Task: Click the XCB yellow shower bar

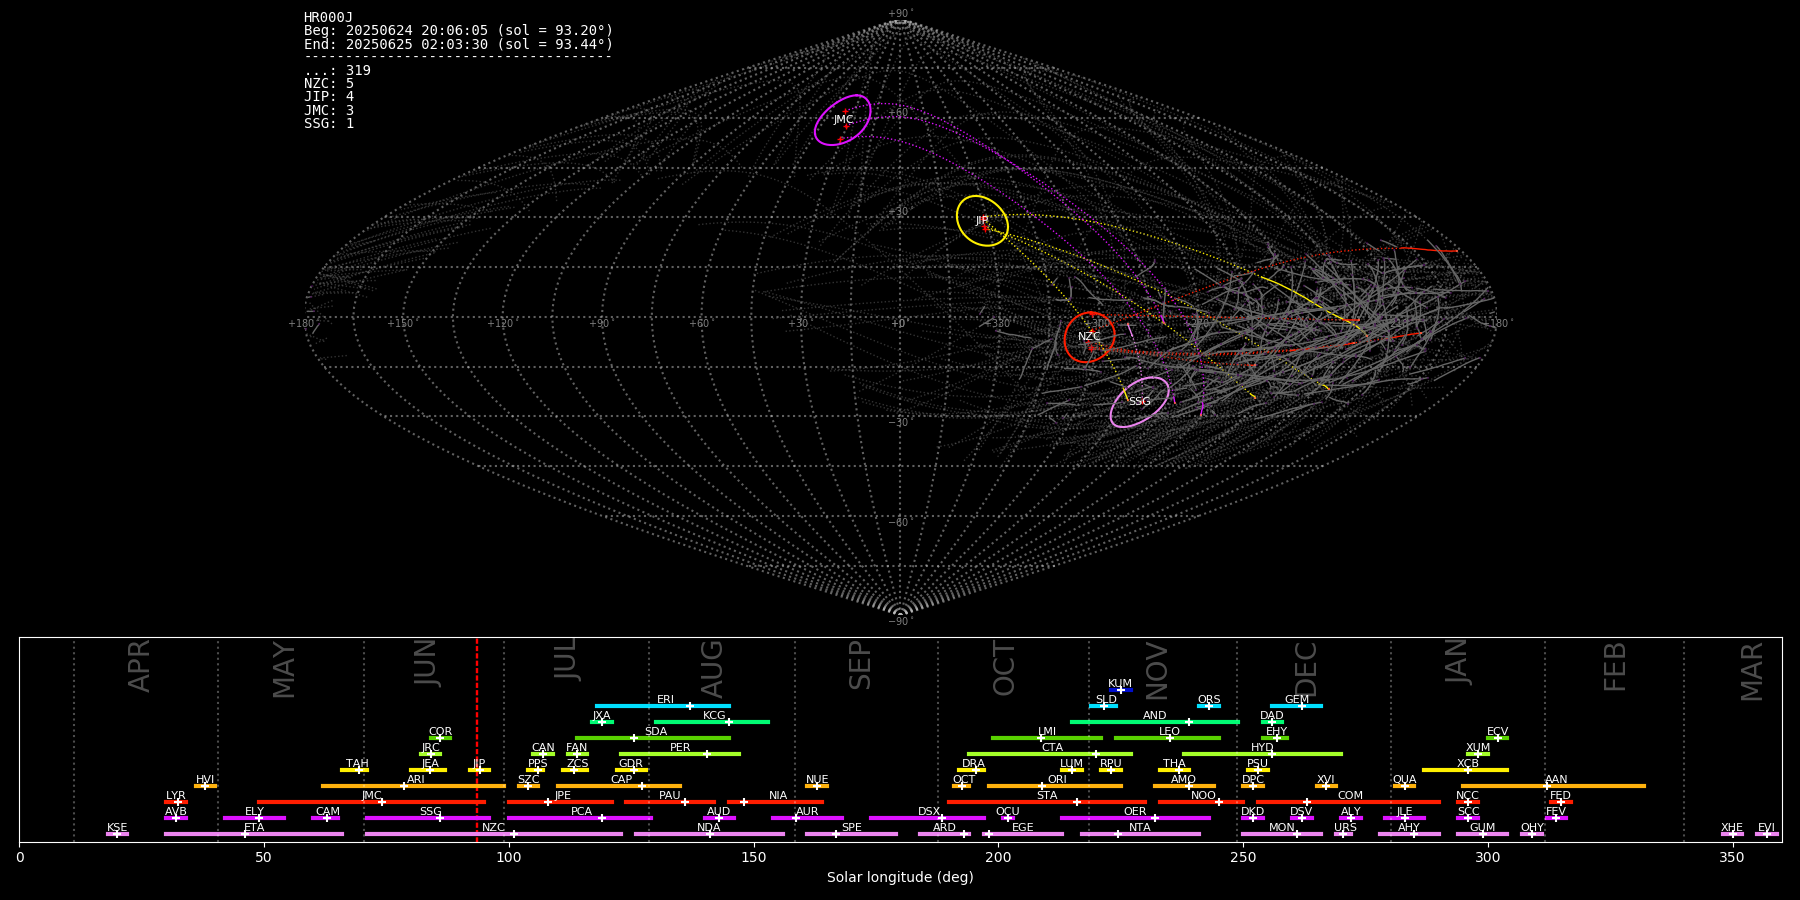Action: pyautogui.click(x=1465, y=770)
